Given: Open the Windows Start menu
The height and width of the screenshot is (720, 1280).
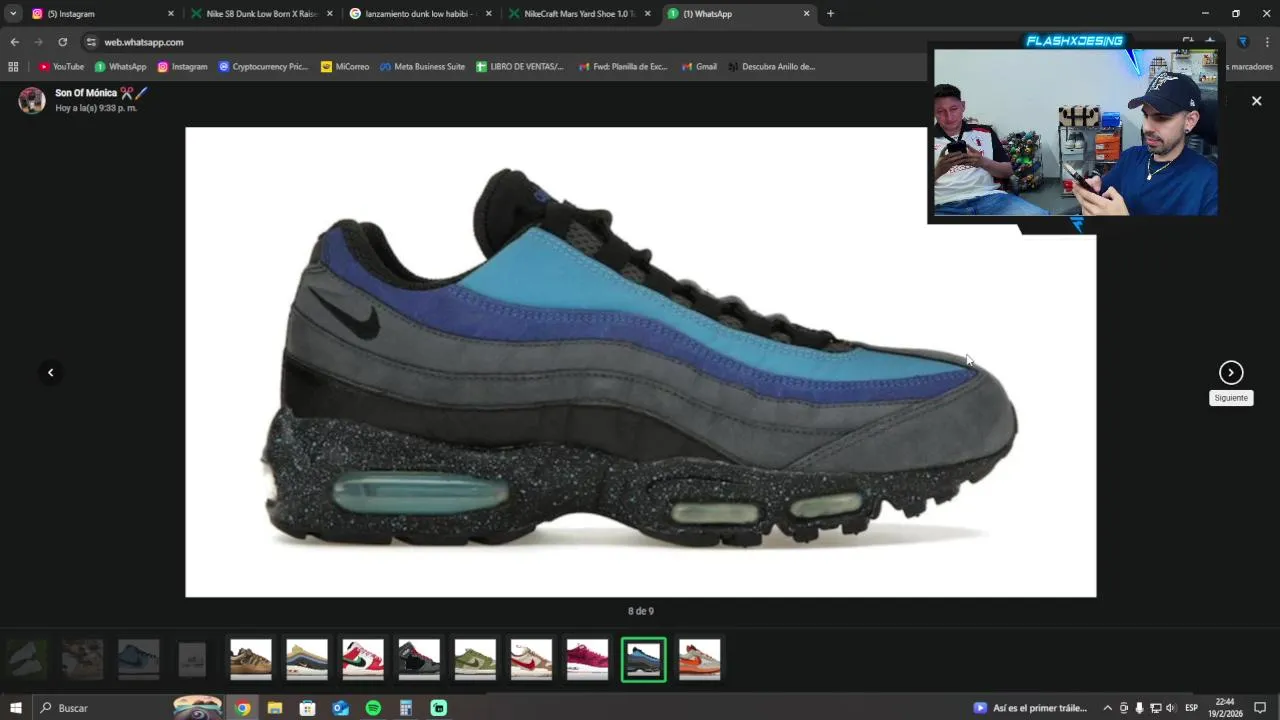Looking at the screenshot, I should pos(16,708).
